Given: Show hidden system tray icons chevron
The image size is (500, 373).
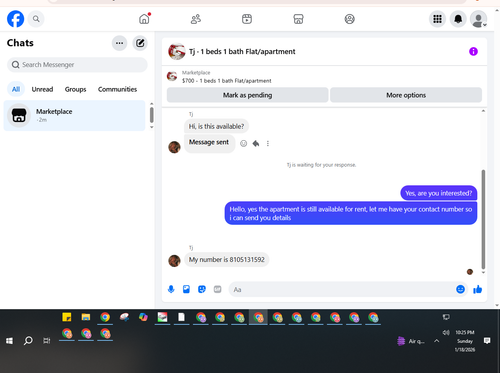Looking at the screenshot, I should 436,341.
